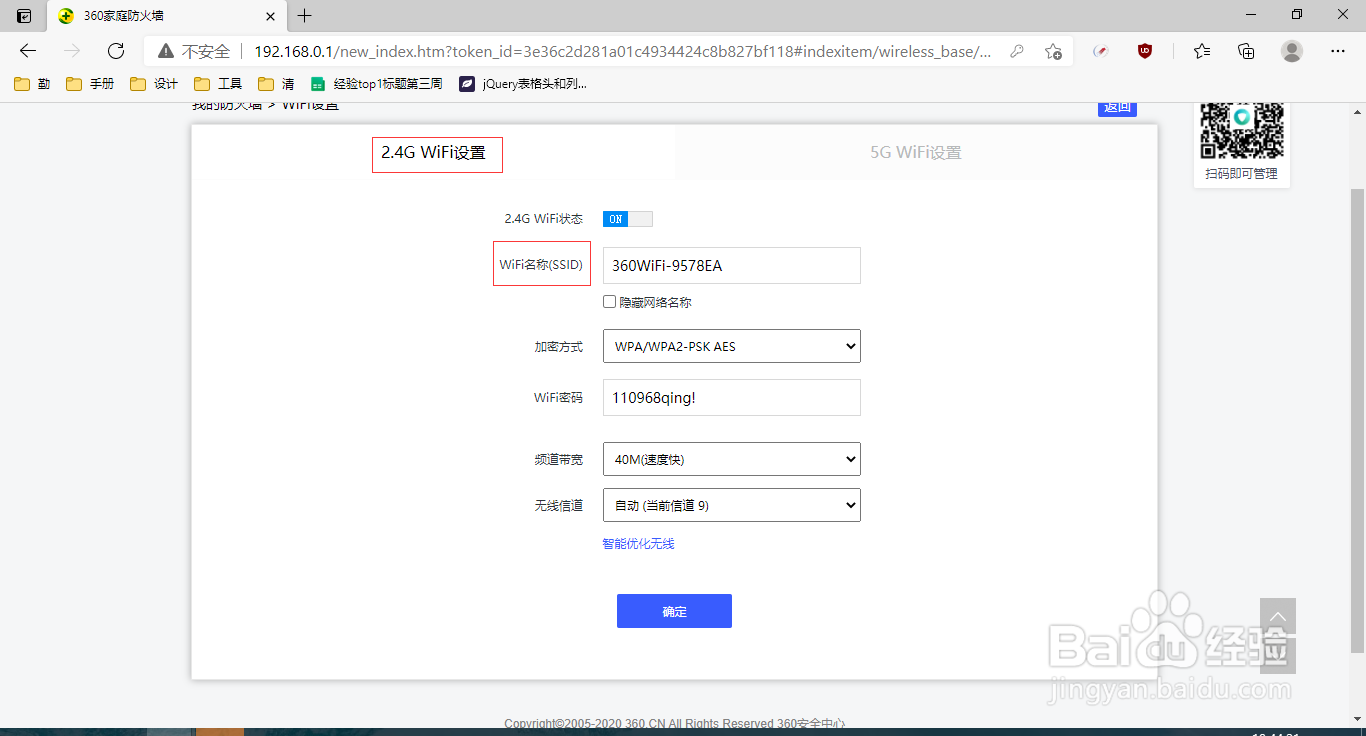1366x736 pixels.
Task: Click the browser address bar URL
Action: 622,51
